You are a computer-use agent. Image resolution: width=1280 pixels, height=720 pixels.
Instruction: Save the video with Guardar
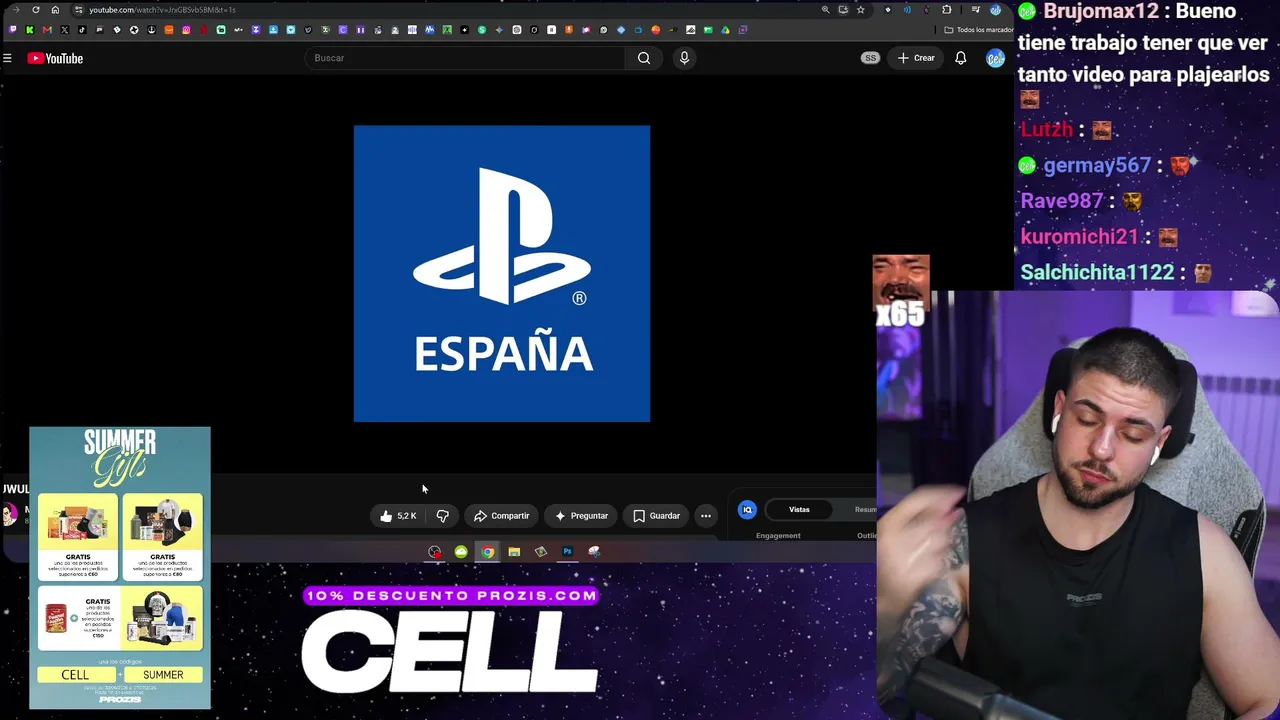(657, 516)
